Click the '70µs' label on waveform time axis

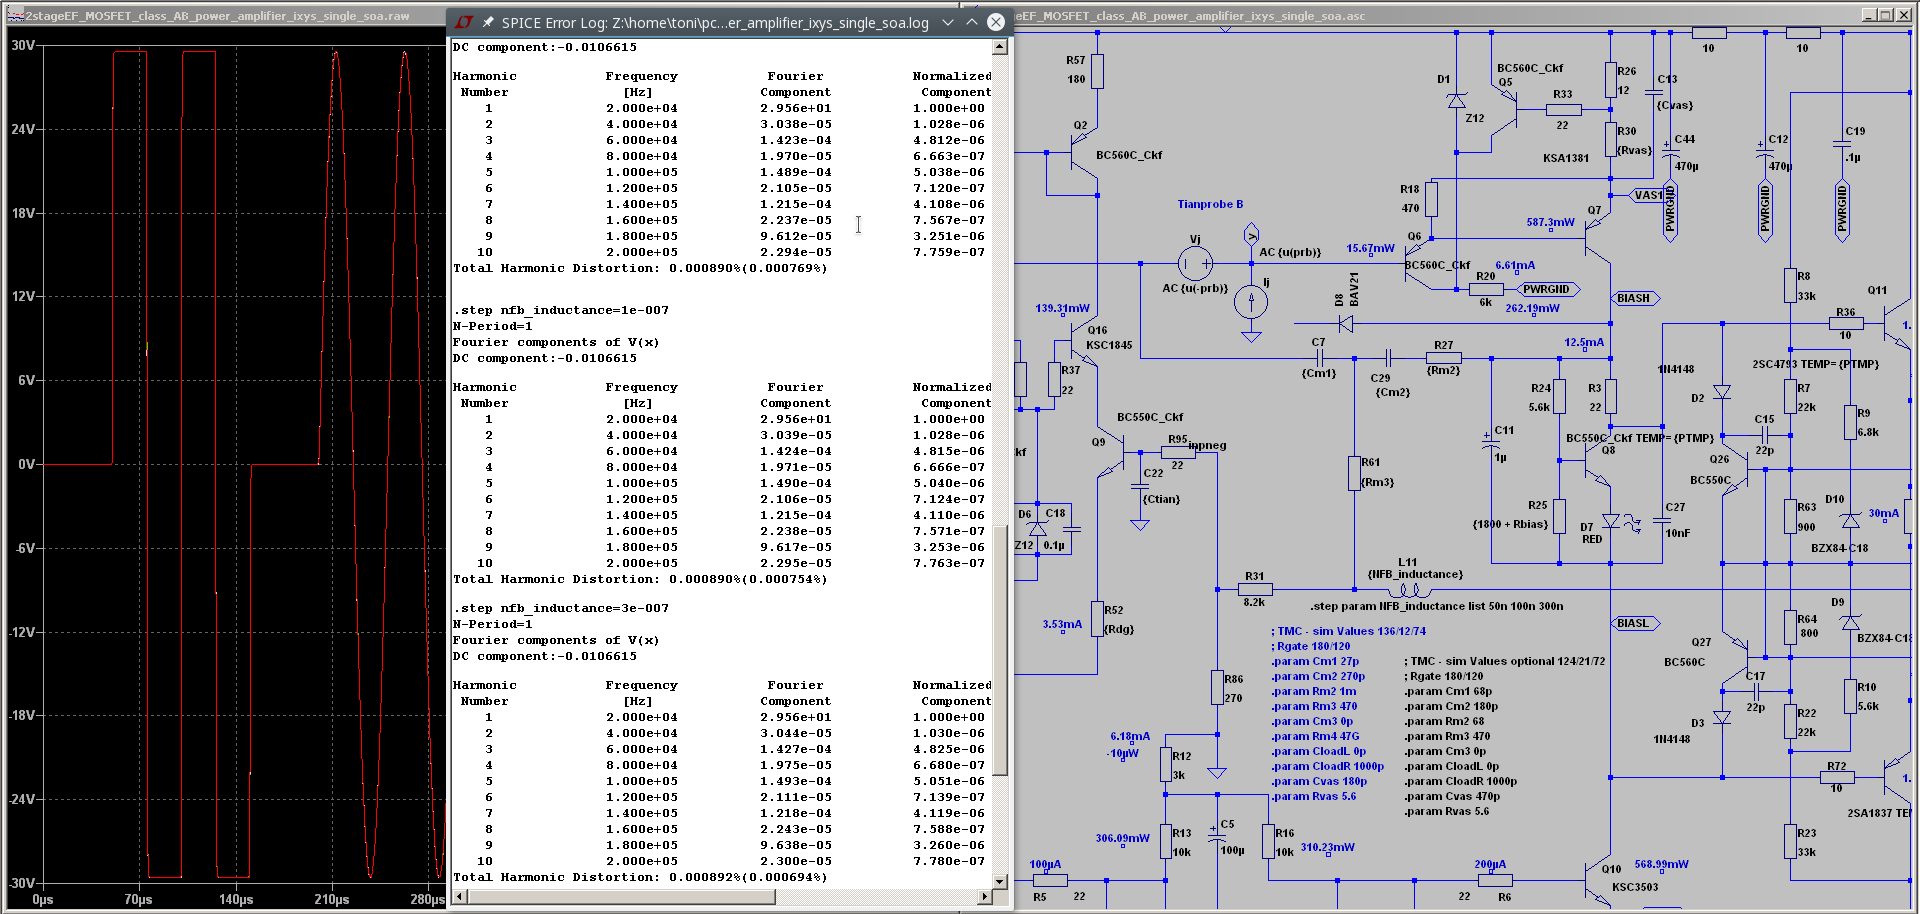[x=138, y=899]
